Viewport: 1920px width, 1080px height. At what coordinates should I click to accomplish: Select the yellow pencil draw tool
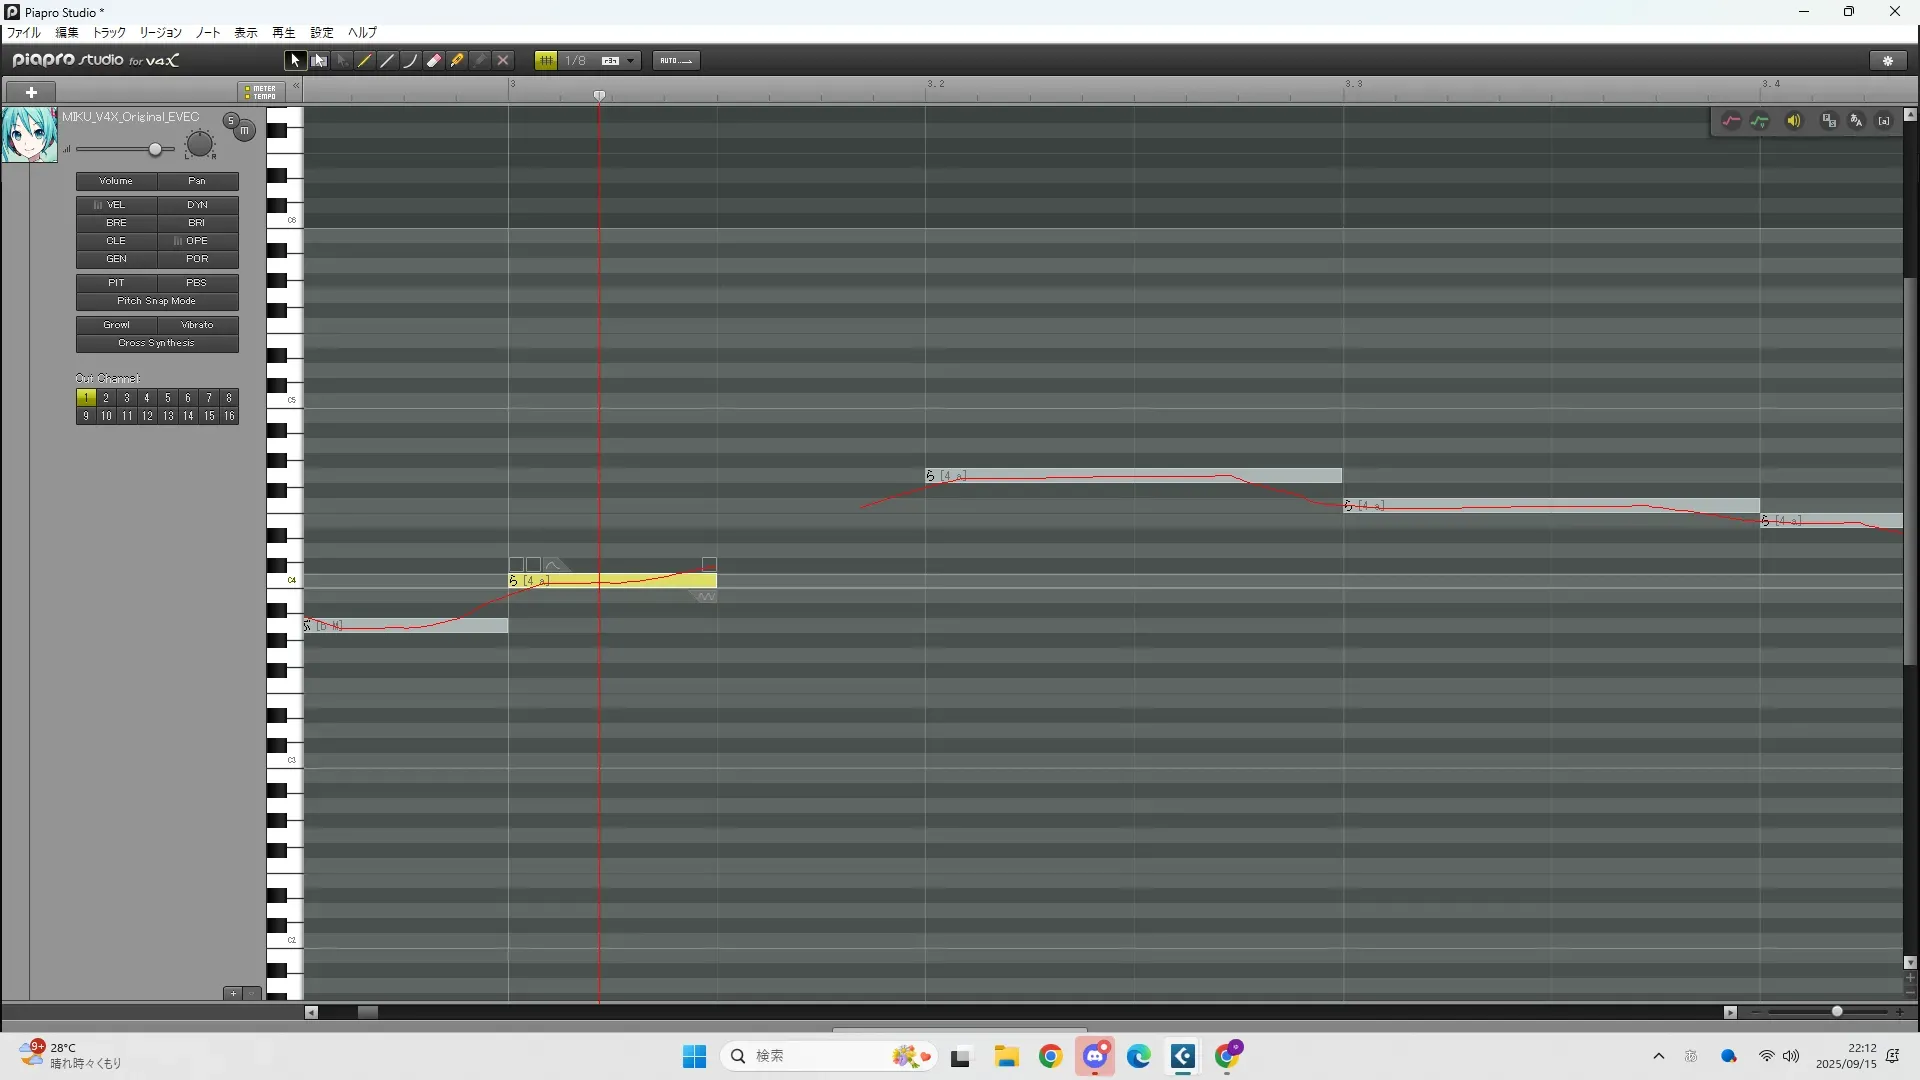click(365, 61)
